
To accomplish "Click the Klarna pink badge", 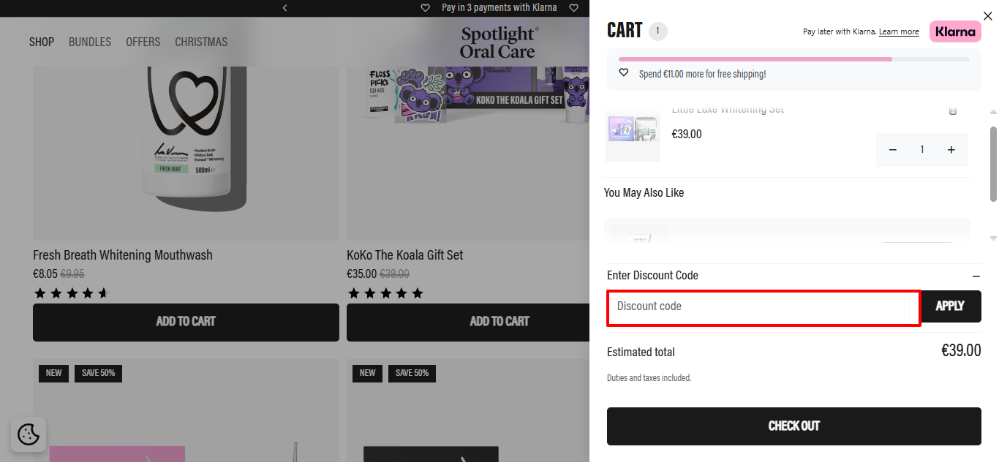I will (x=955, y=31).
